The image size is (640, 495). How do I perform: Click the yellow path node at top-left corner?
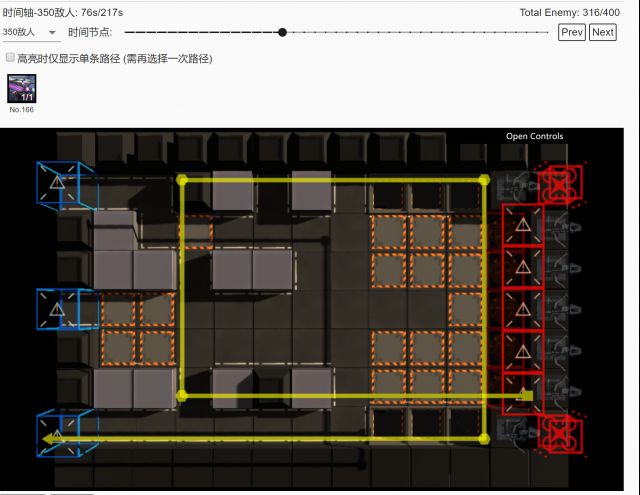pyautogui.click(x=182, y=180)
